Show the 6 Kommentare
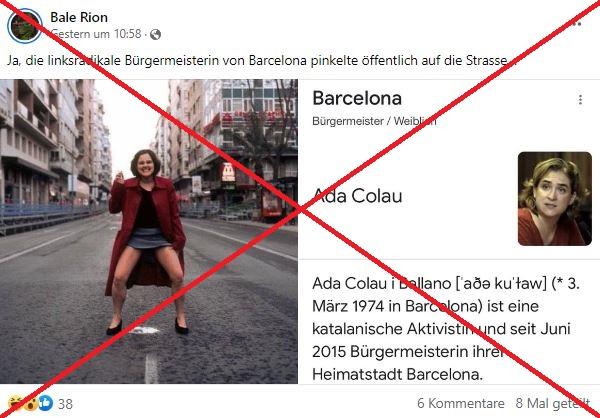 (461, 403)
